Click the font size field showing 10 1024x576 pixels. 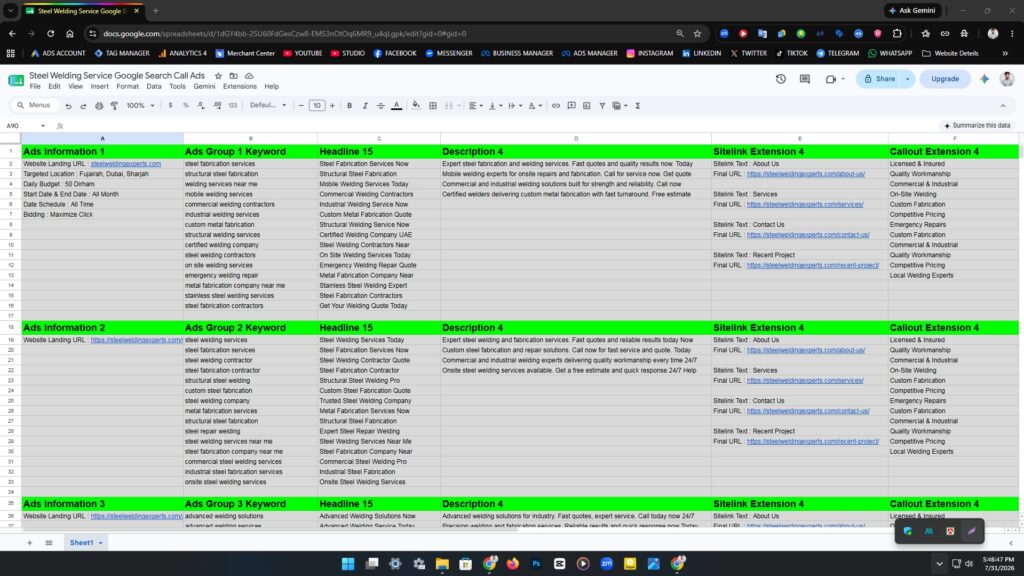(317, 105)
